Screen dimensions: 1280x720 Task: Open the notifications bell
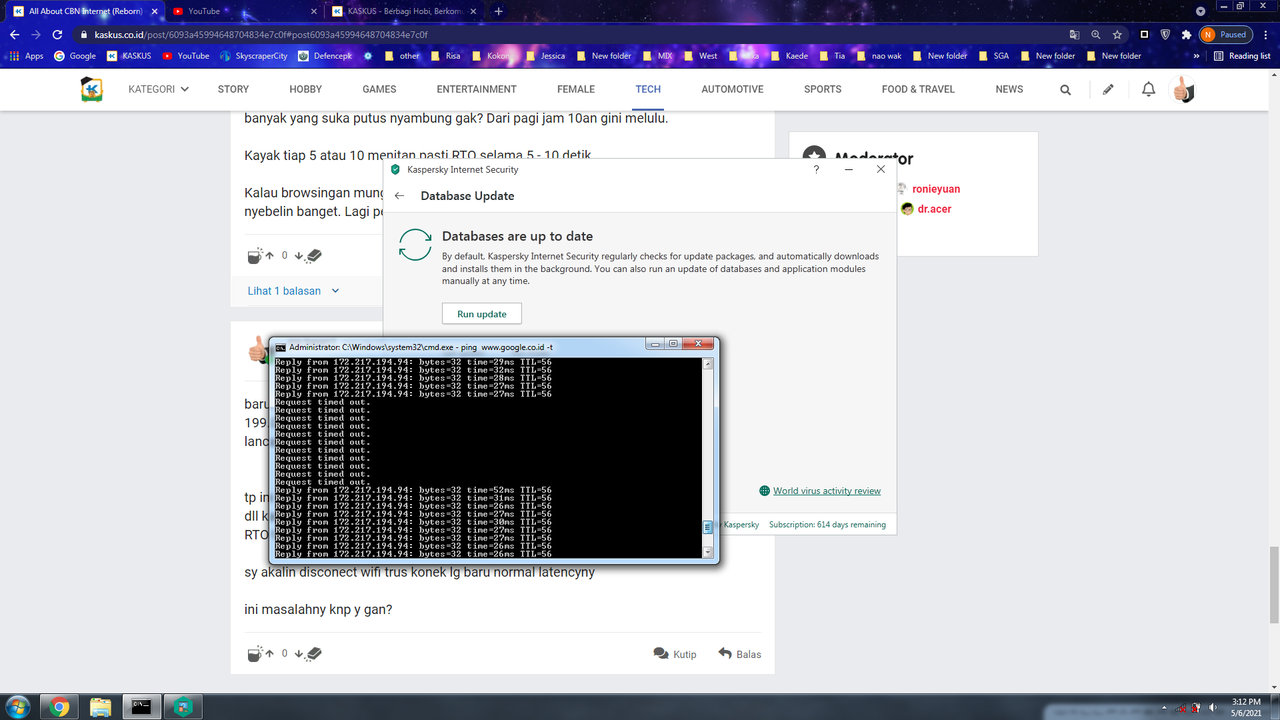1149,89
